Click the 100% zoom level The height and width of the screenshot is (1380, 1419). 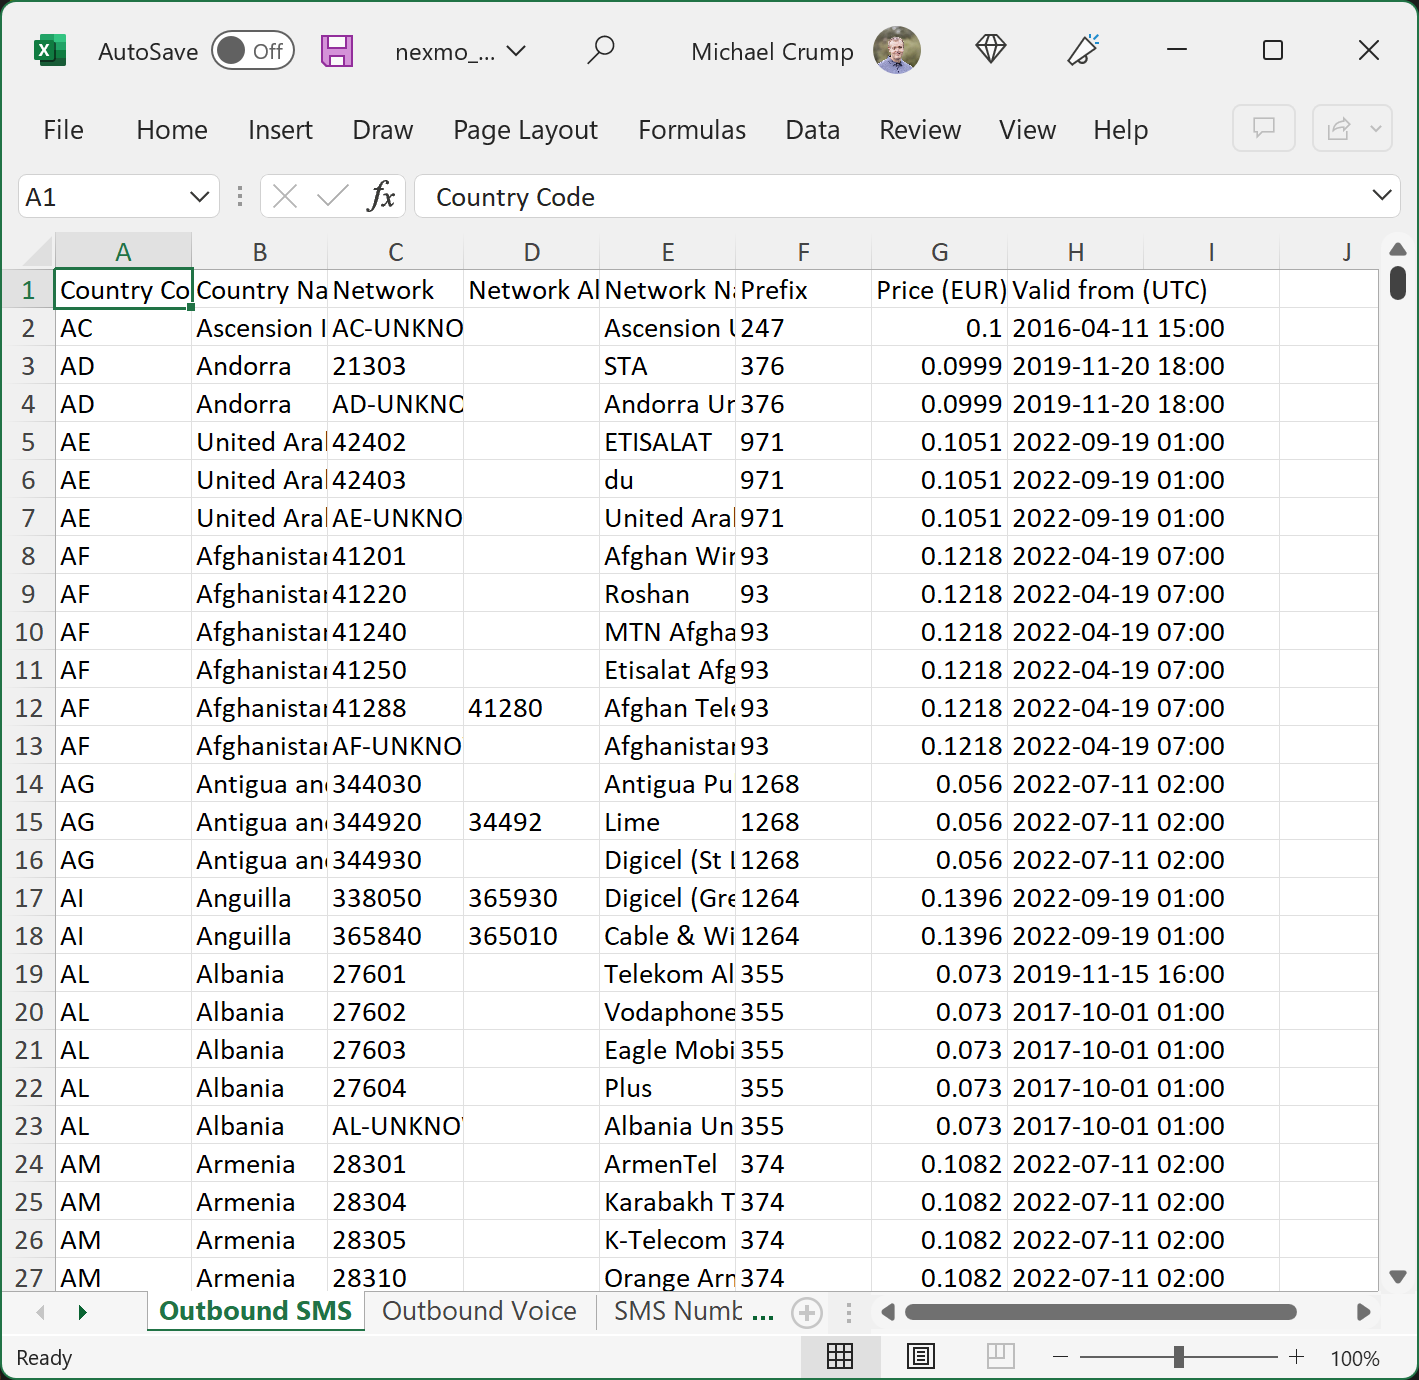click(1355, 1358)
